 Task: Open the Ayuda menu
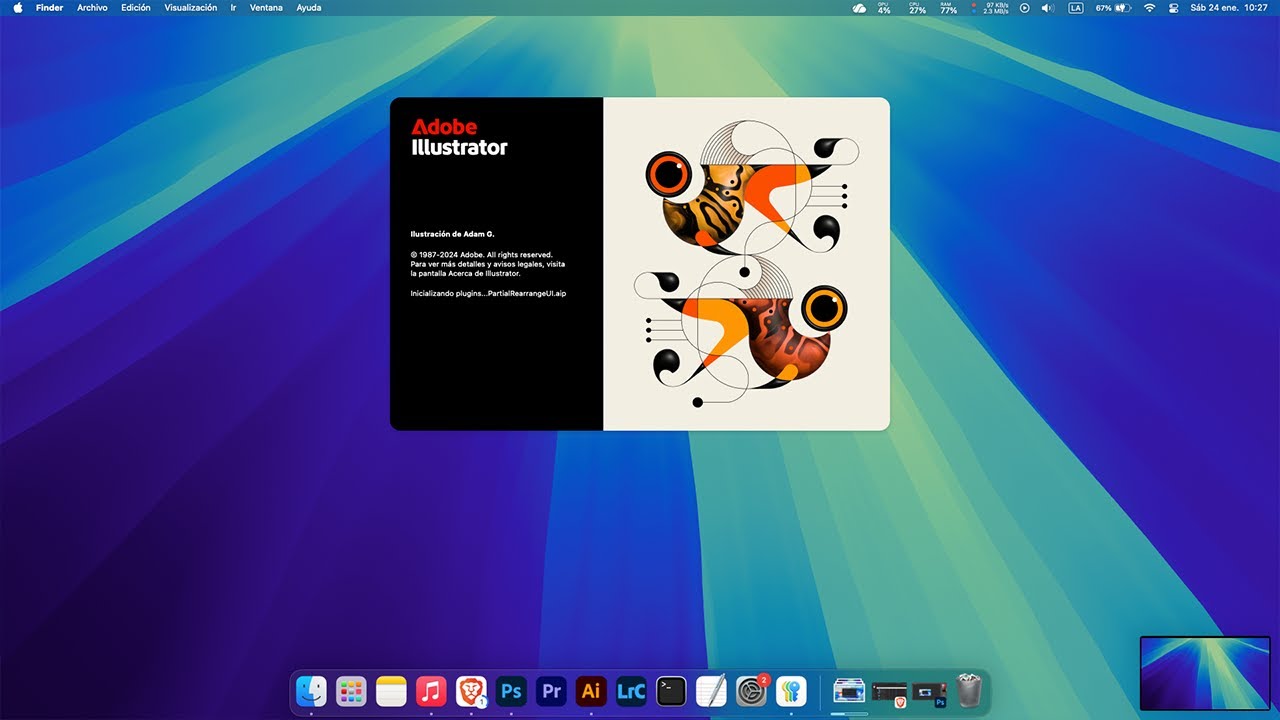[309, 8]
